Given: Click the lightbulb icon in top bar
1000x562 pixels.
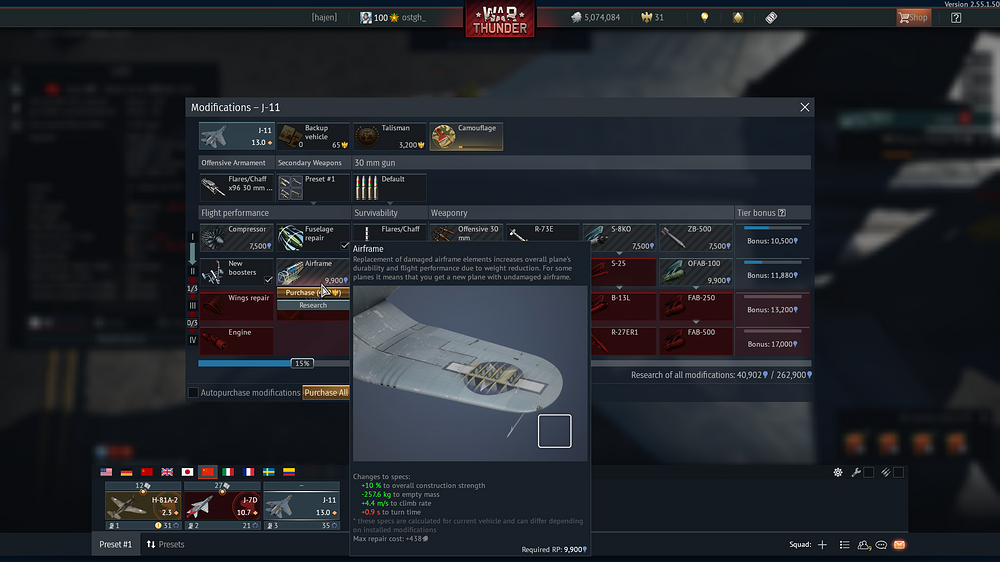Looking at the screenshot, I should click(x=704, y=17).
